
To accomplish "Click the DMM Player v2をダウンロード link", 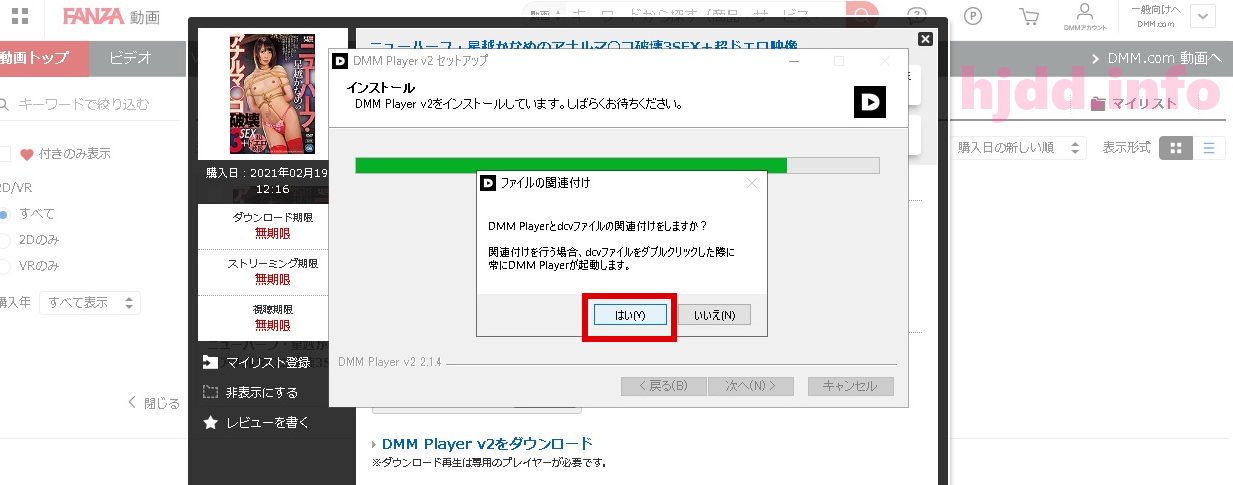I will point(487,443).
